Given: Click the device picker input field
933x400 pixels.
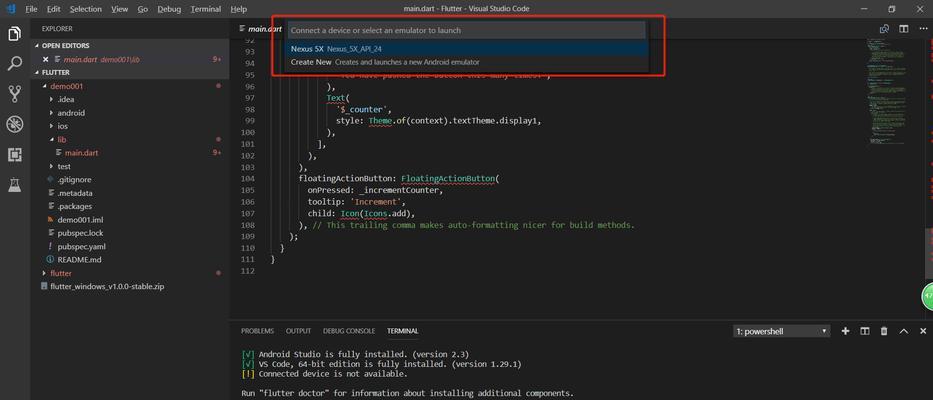Looking at the screenshot, I should tap(466, 30).
